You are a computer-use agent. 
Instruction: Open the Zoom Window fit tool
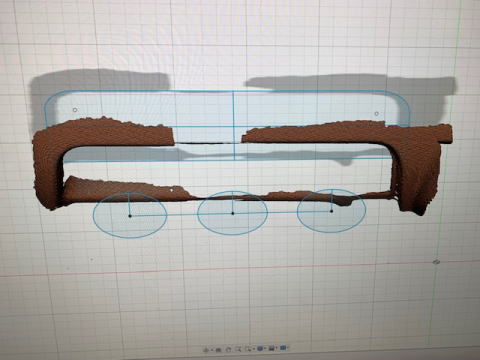pyautogui.click(x=248, y=349)
